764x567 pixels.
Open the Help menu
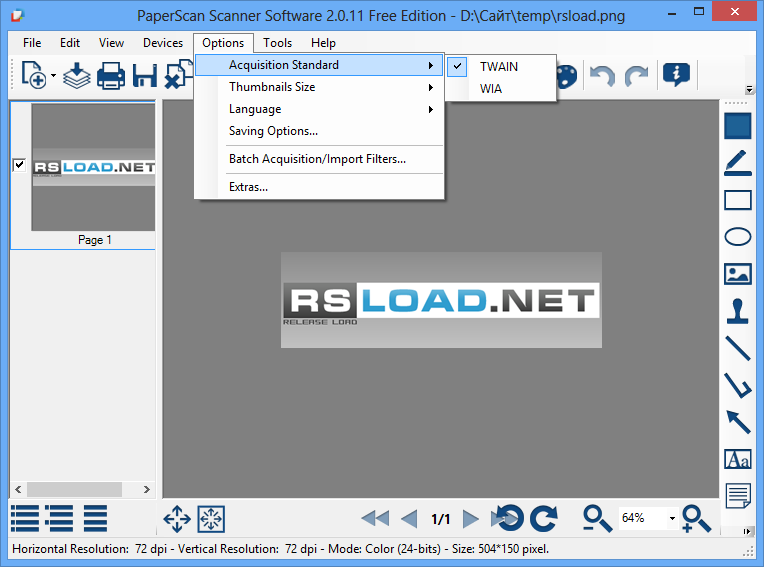point(323,43)
